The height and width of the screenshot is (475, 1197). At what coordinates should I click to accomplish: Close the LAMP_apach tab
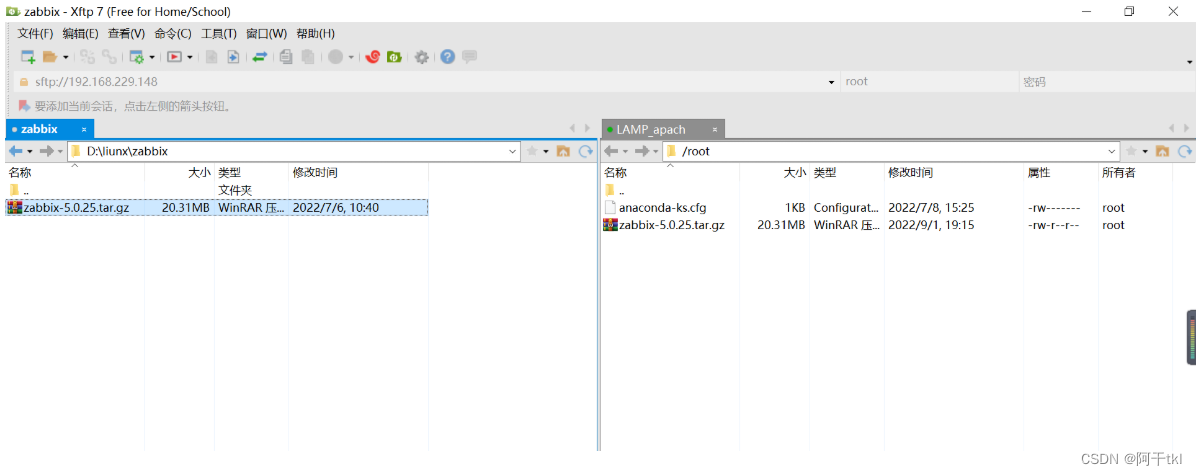(715, 130)
